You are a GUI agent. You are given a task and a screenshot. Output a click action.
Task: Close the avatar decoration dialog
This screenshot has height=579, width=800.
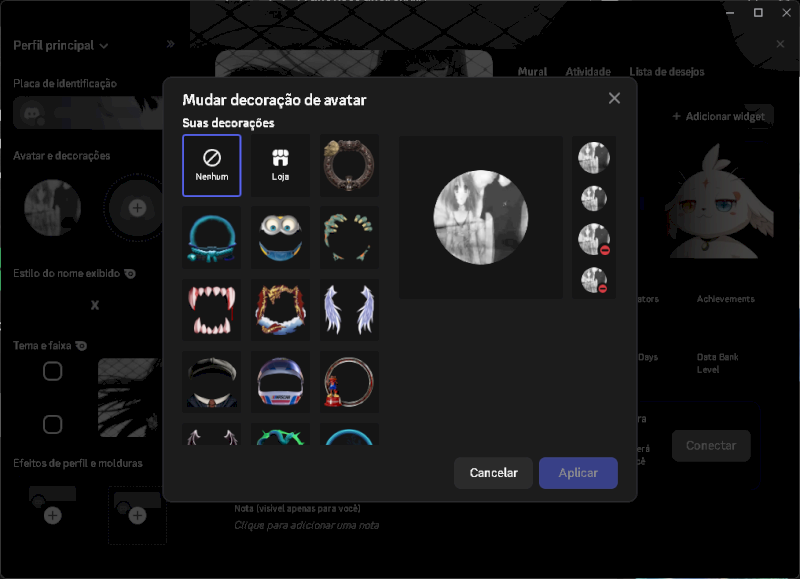(614, 98)
